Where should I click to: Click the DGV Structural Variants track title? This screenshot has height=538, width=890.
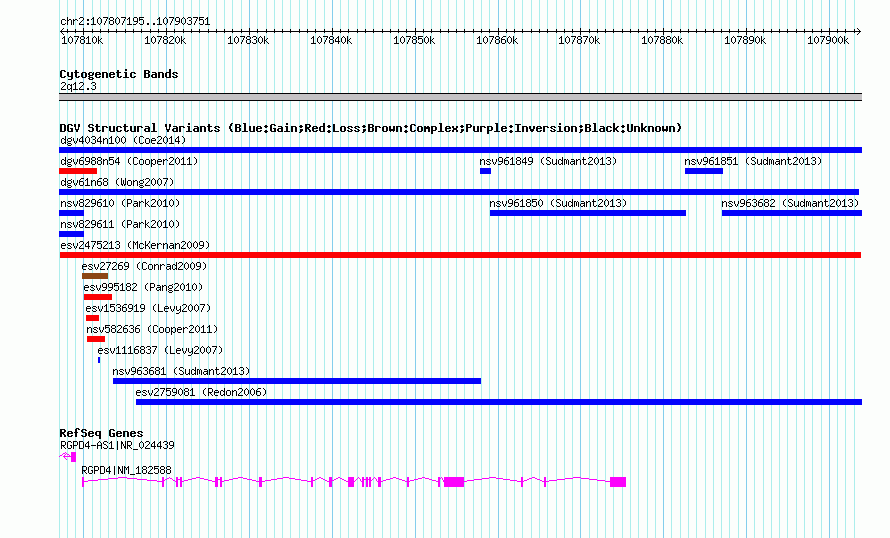pyautogui.click(x=371, y=128)
